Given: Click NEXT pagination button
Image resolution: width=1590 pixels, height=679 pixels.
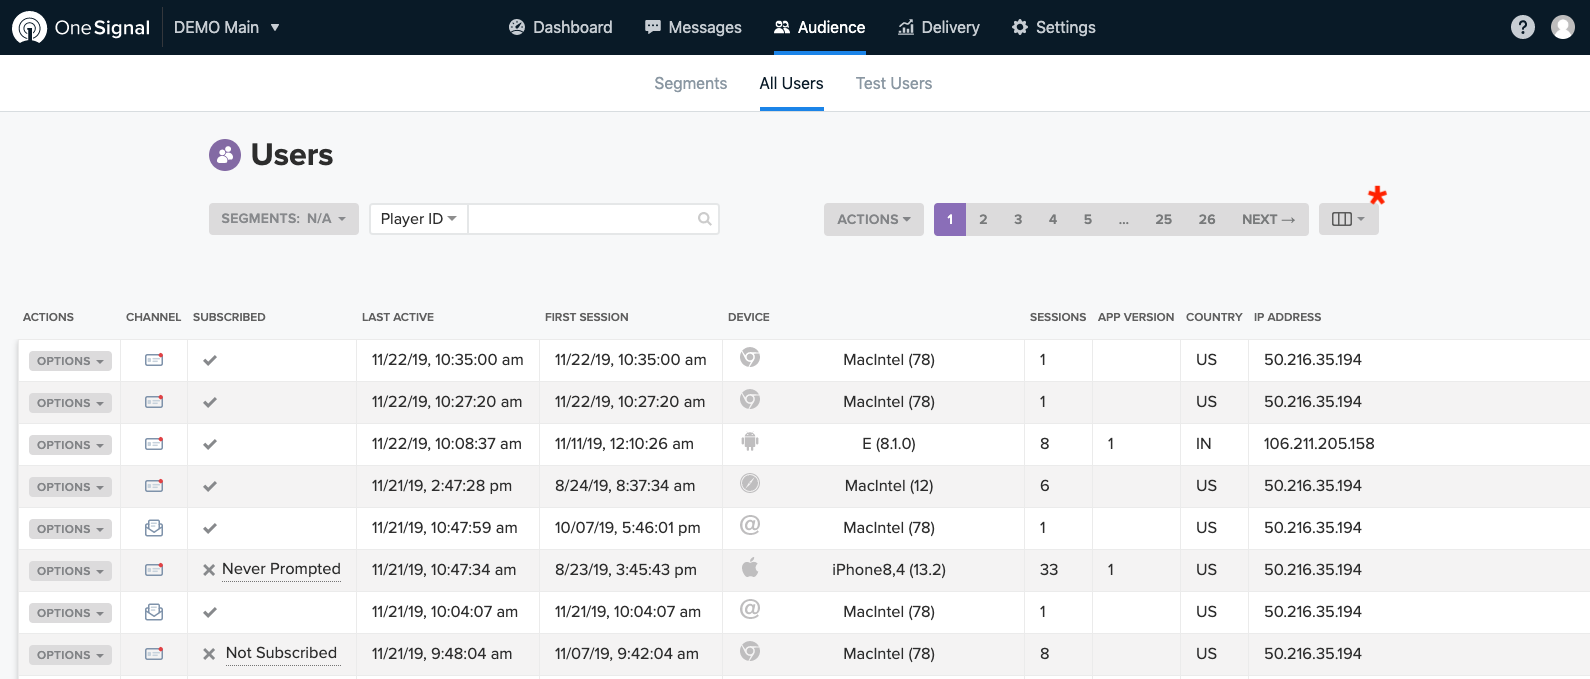Looking at the screenshot, I should coord(1268,219).
